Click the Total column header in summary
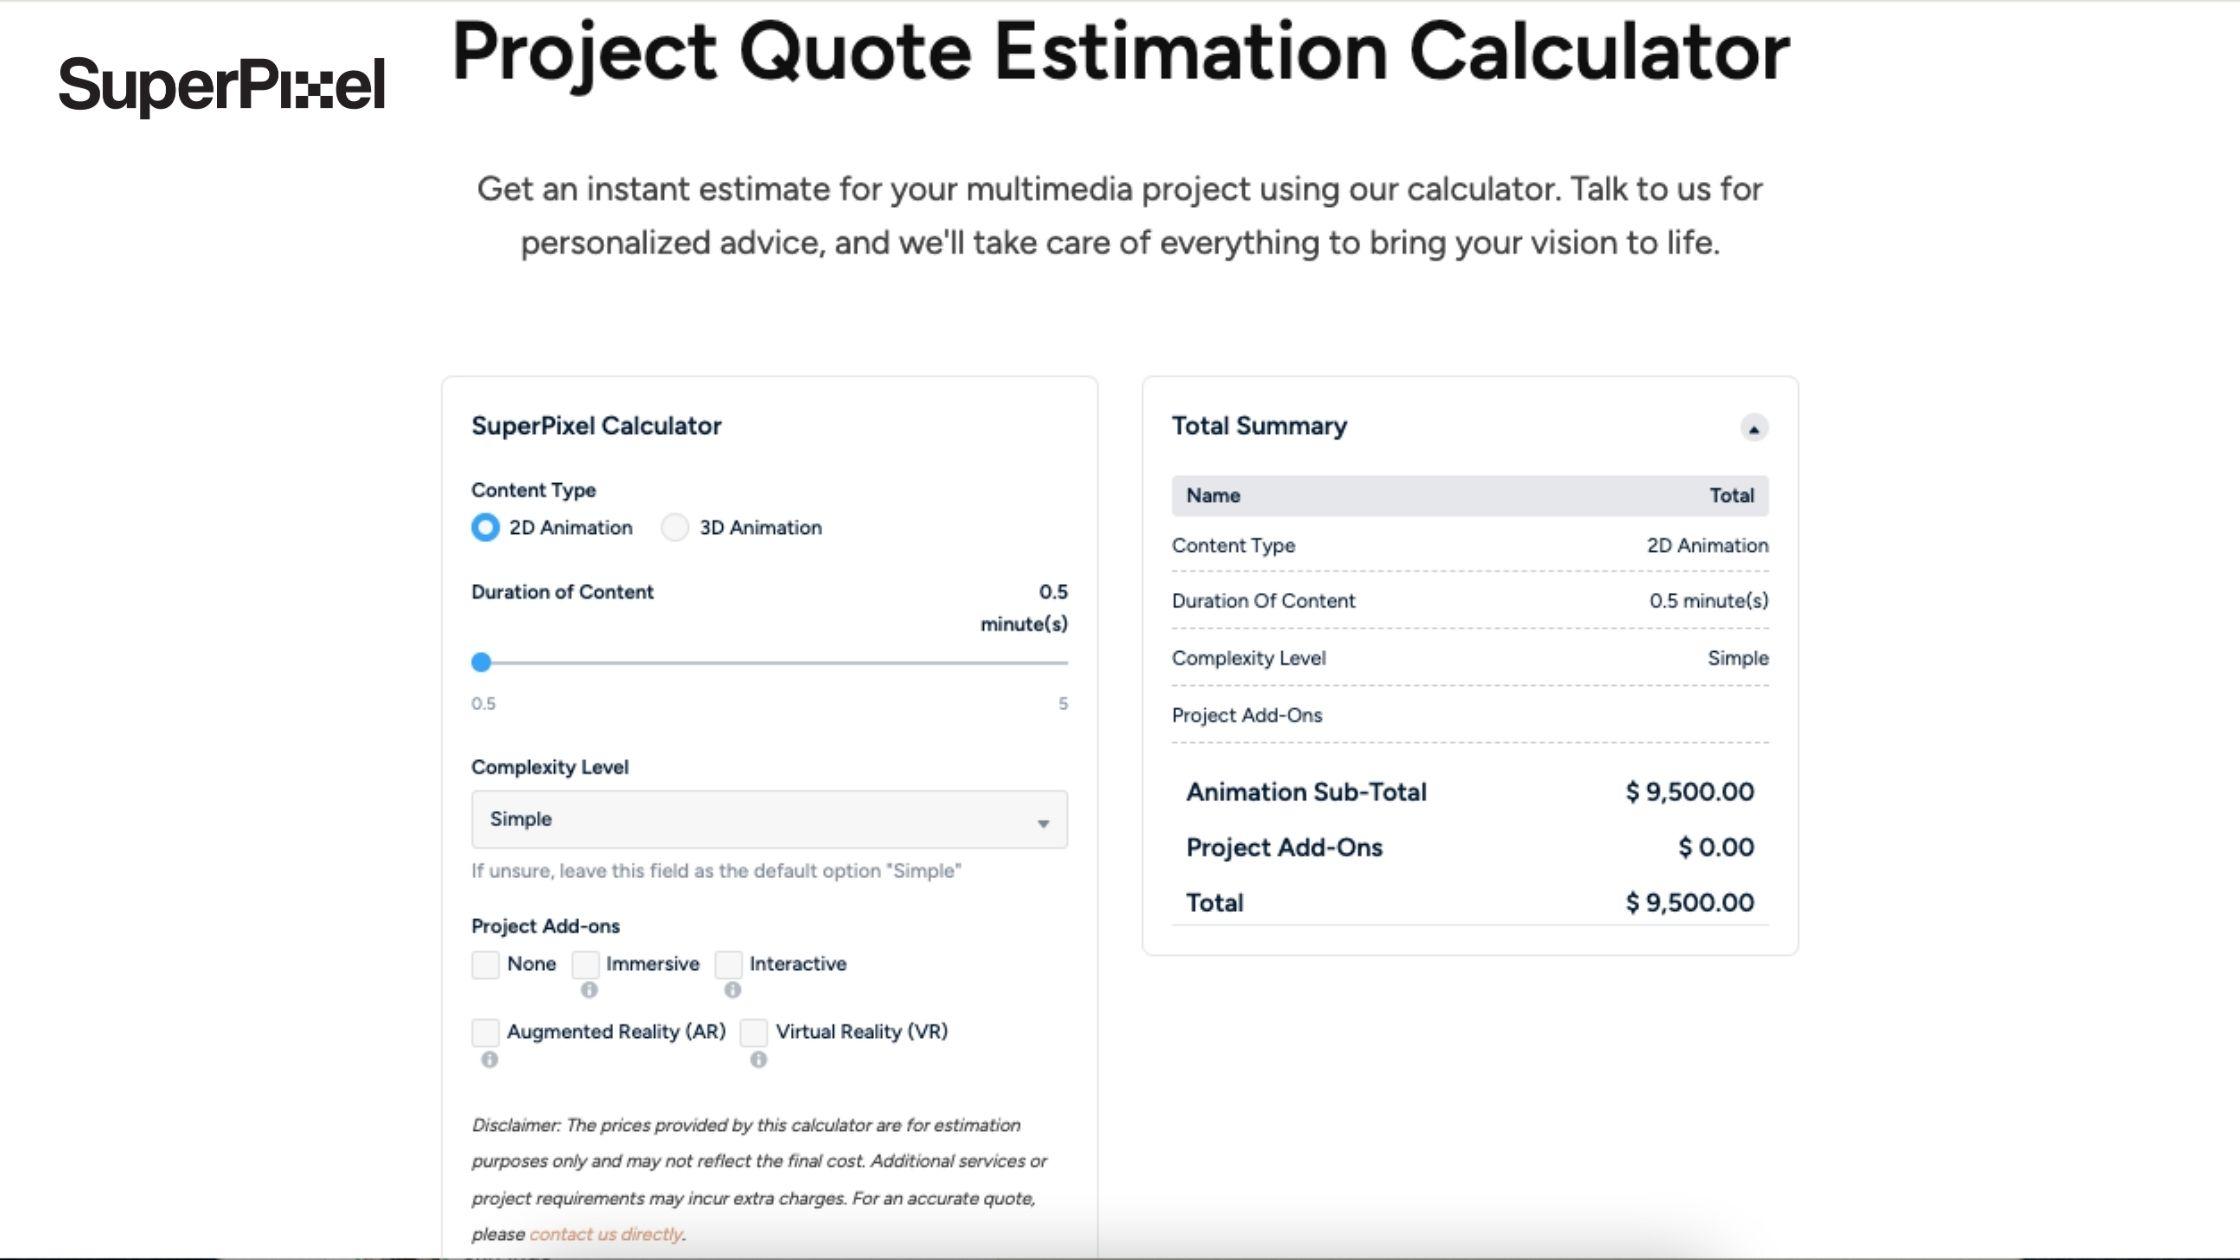Viewport: 2240px width, 1260px height. (x=1731, y=496)
